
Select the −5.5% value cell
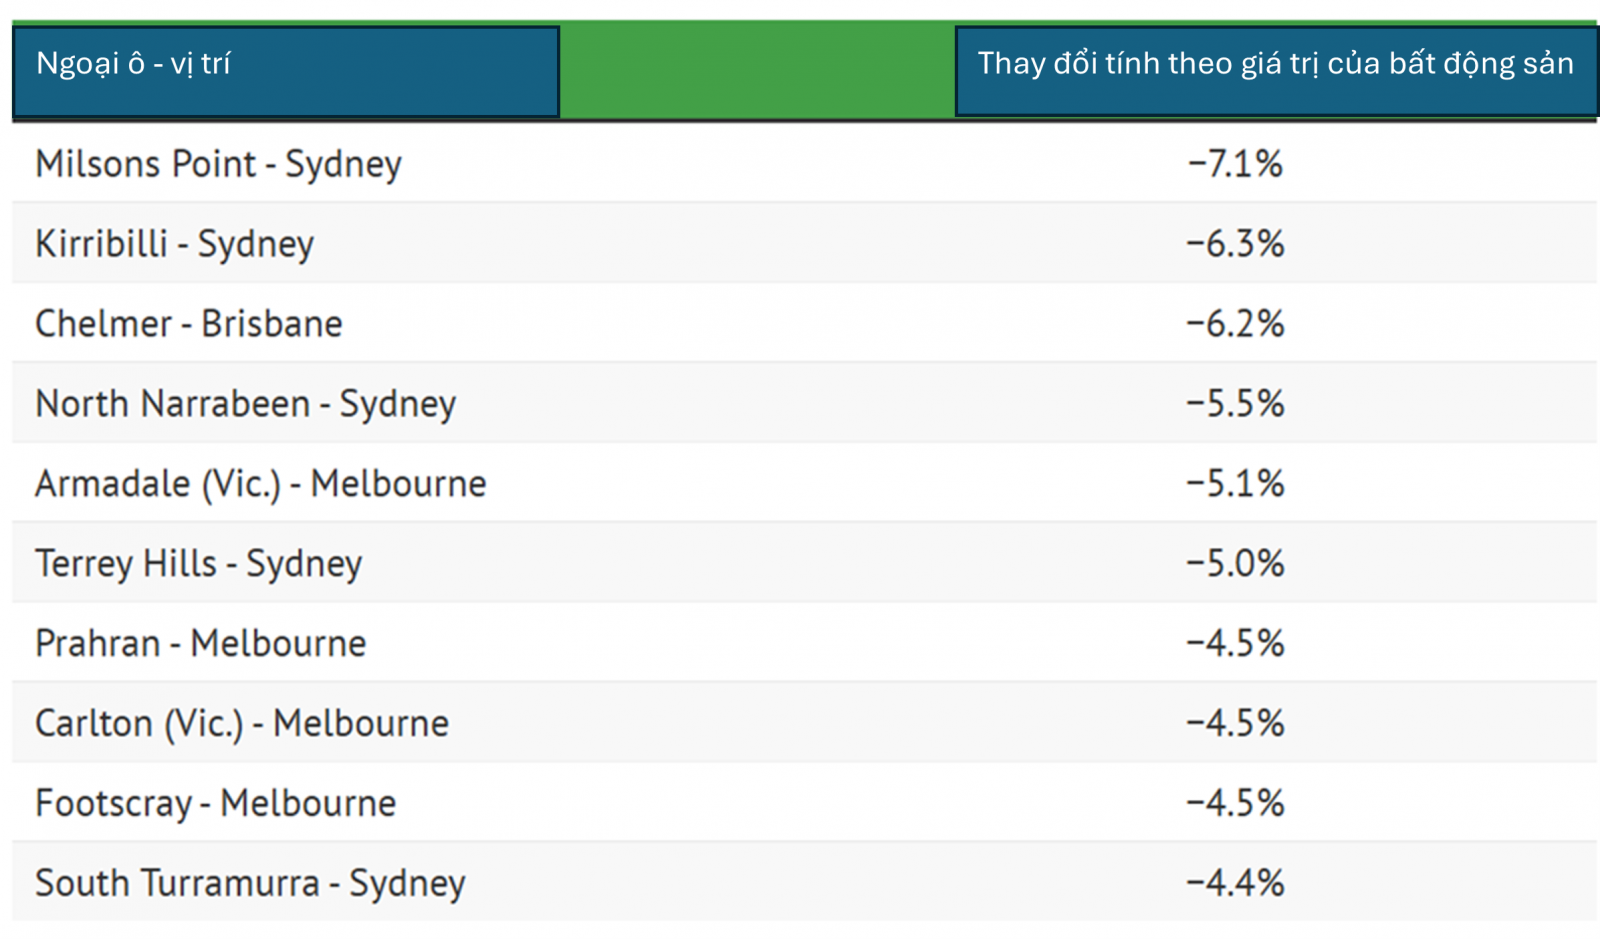point(1235,404)
